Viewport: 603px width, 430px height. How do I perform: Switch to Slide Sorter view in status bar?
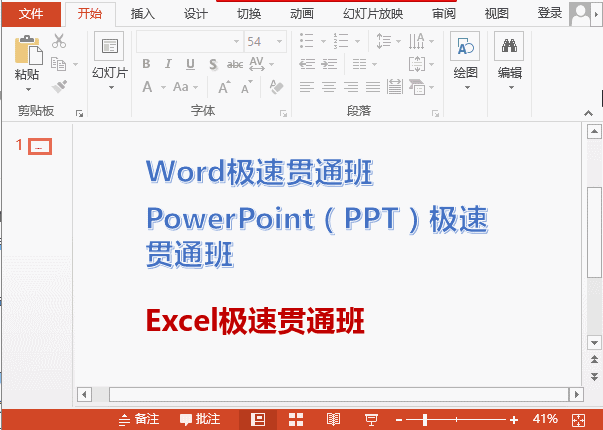pos(296,419)
